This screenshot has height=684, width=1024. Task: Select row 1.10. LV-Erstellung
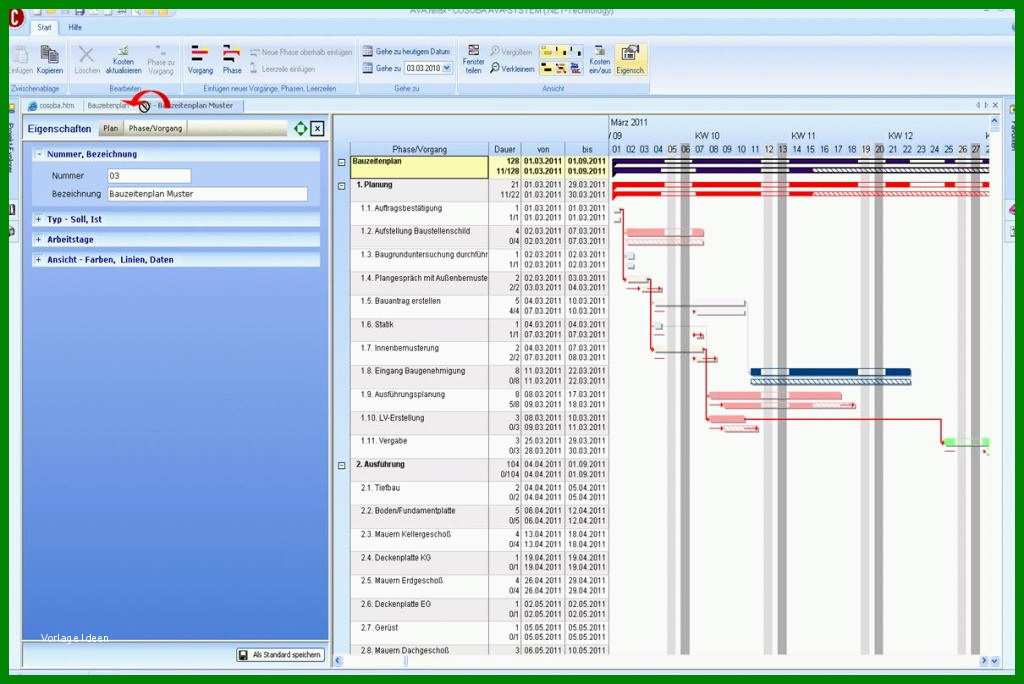(479, 423)
